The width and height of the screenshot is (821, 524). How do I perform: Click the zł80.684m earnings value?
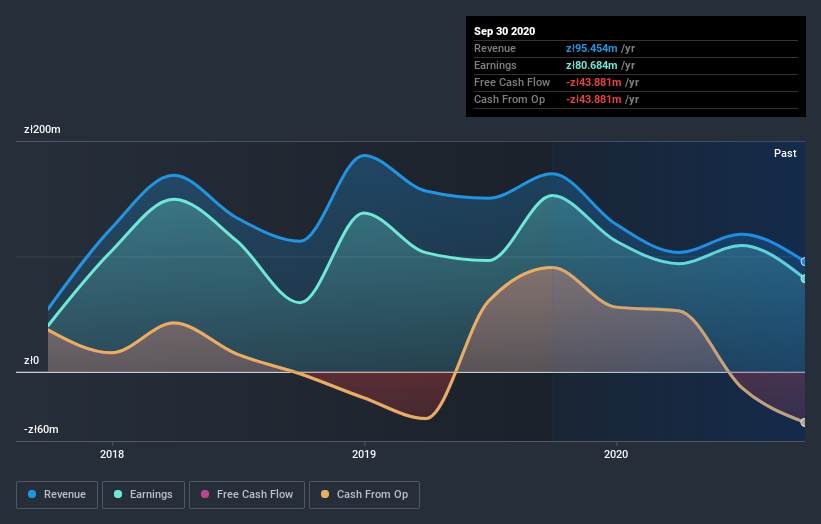click(592, 65)
